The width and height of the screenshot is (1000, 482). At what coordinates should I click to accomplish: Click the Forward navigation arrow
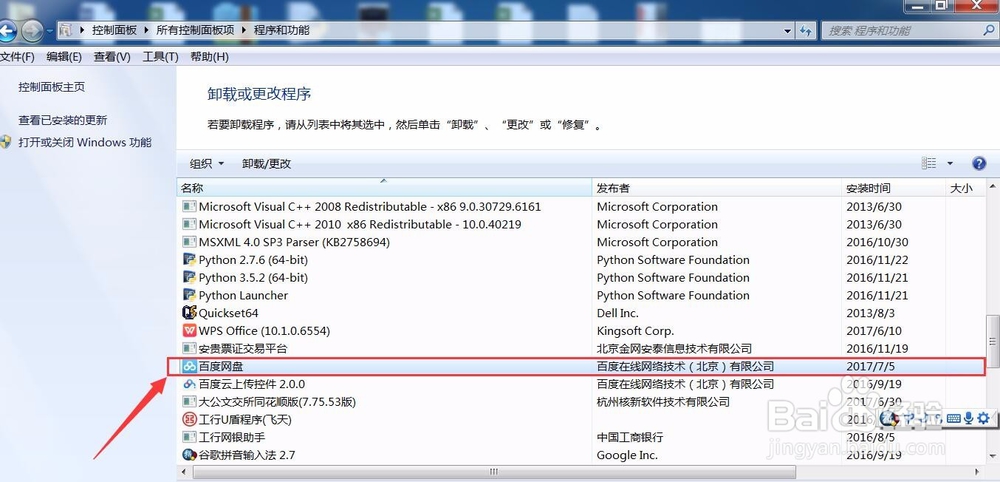pyautogui.click(x=31, y=30)
